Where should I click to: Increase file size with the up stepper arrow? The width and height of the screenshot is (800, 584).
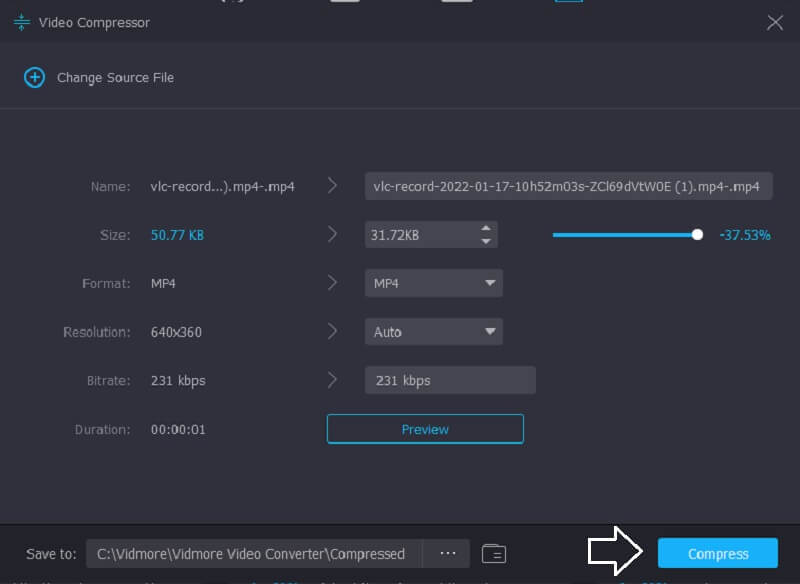coord(486,229)
